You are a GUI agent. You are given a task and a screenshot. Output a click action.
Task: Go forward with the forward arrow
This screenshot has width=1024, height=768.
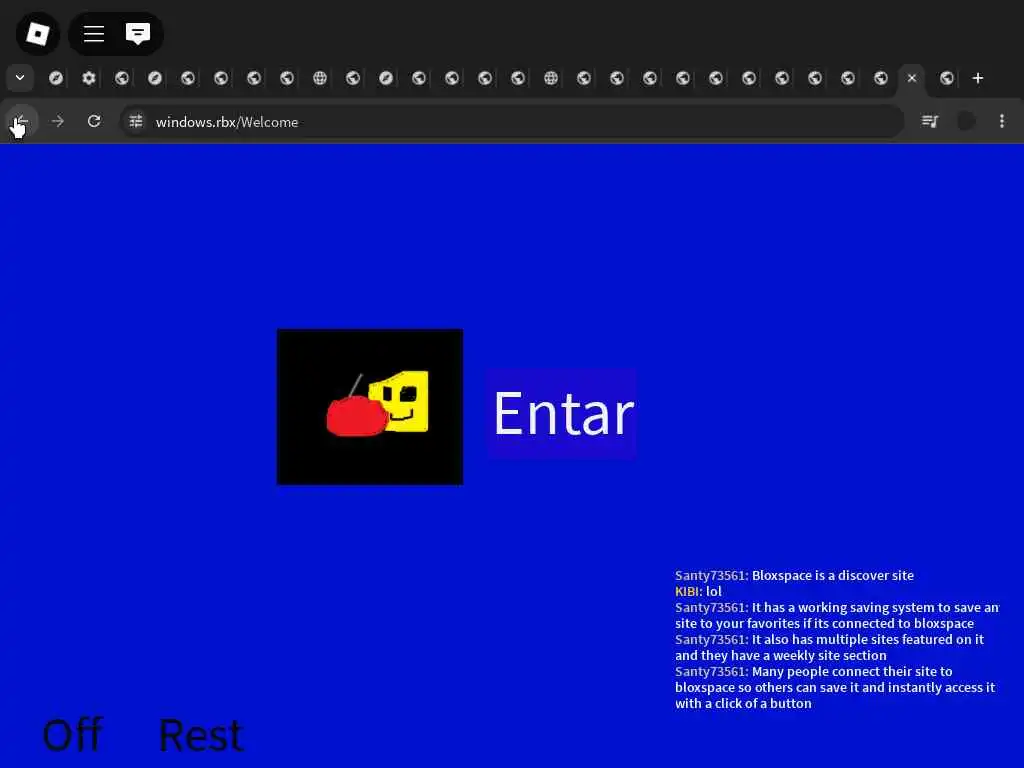coord(57,121)
